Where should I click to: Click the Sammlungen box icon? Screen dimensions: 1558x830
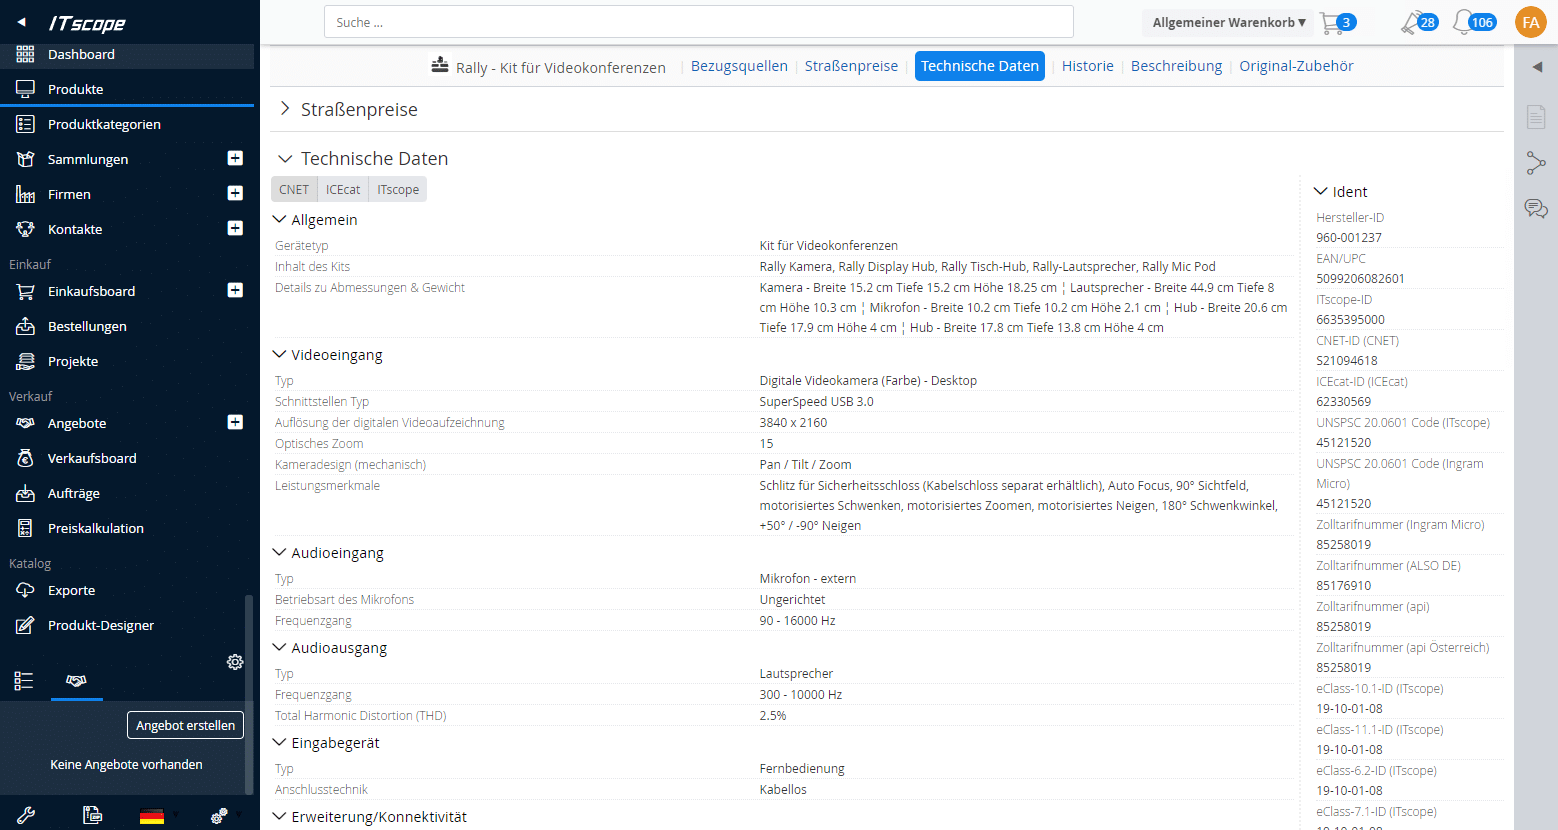click(25, 159)
